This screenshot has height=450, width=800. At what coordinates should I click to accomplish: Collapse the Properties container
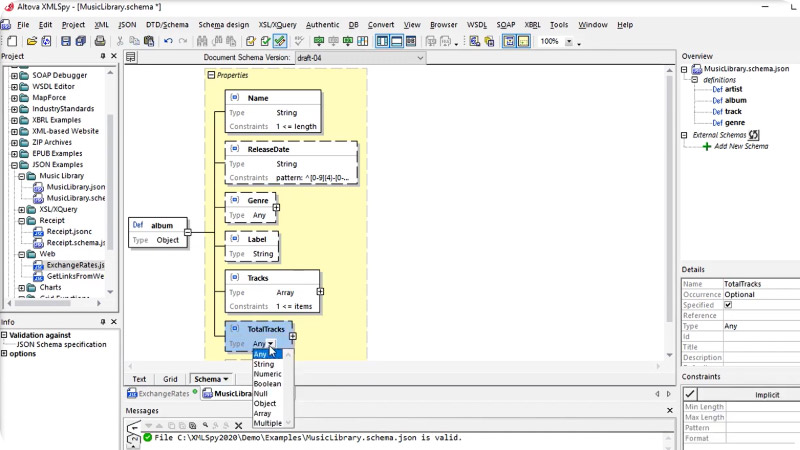[211, 75]
